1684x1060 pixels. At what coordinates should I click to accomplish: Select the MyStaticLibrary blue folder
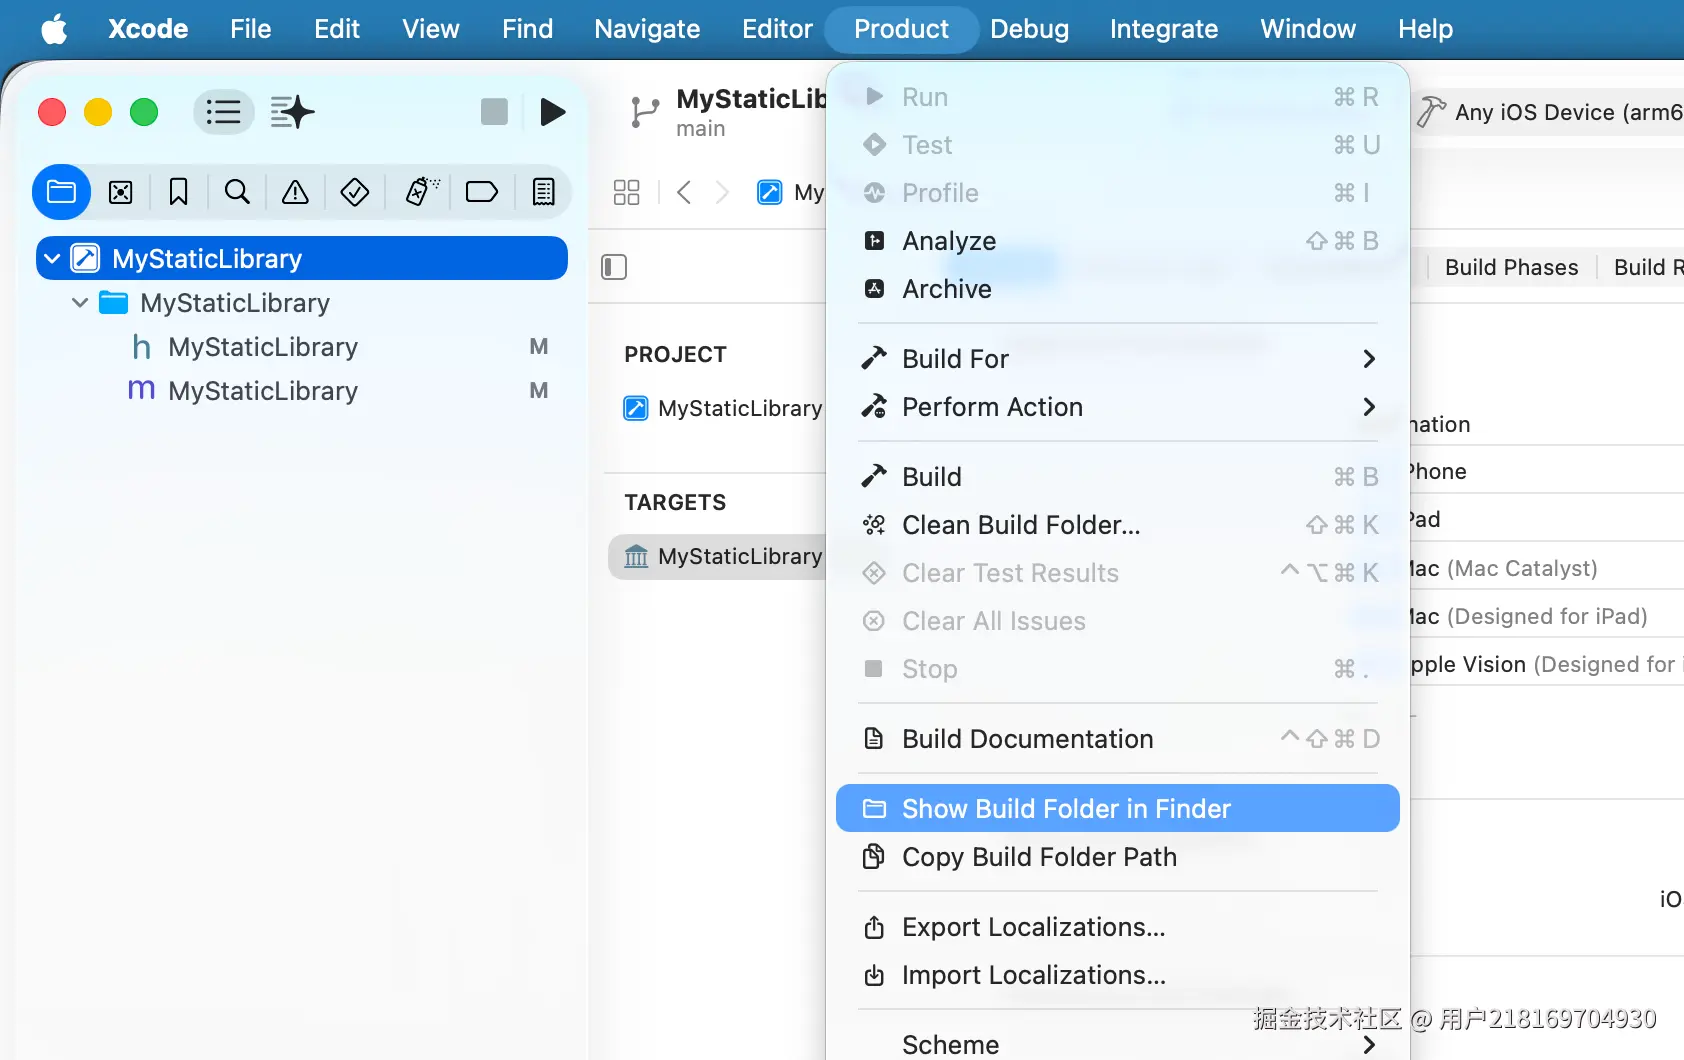(x=114, y=303)
